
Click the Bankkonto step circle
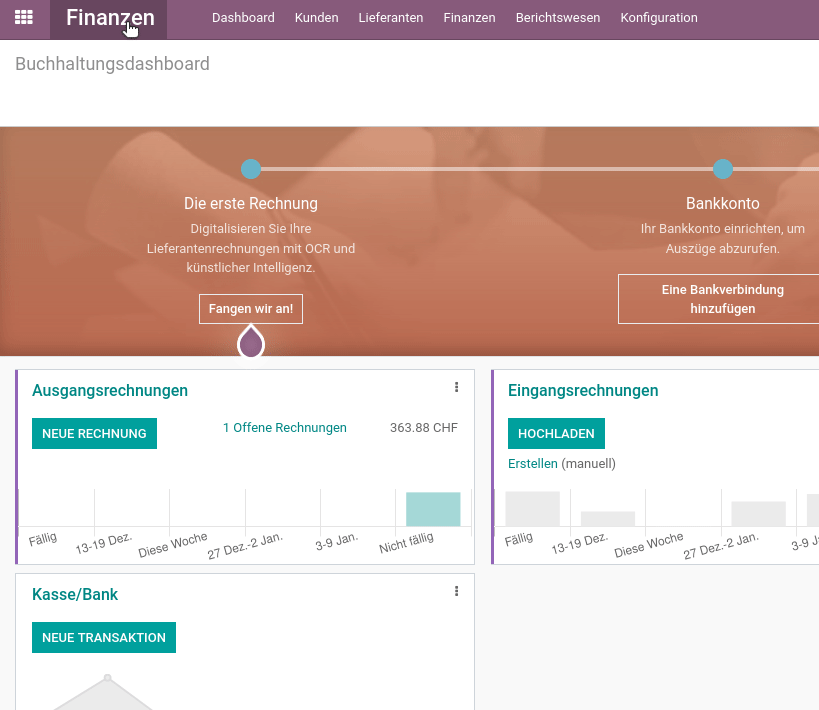coord(722,169)
